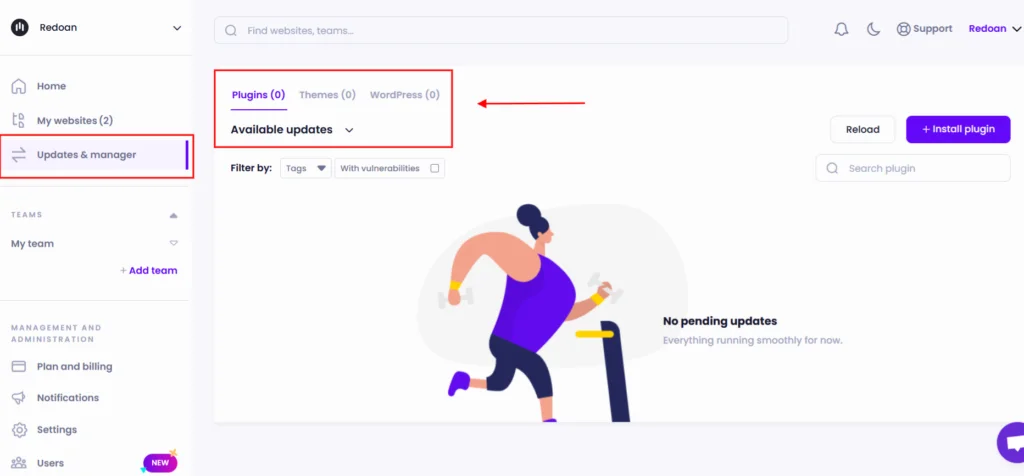Click the Install plugin button
The image size is (1024, 476).
958,129
